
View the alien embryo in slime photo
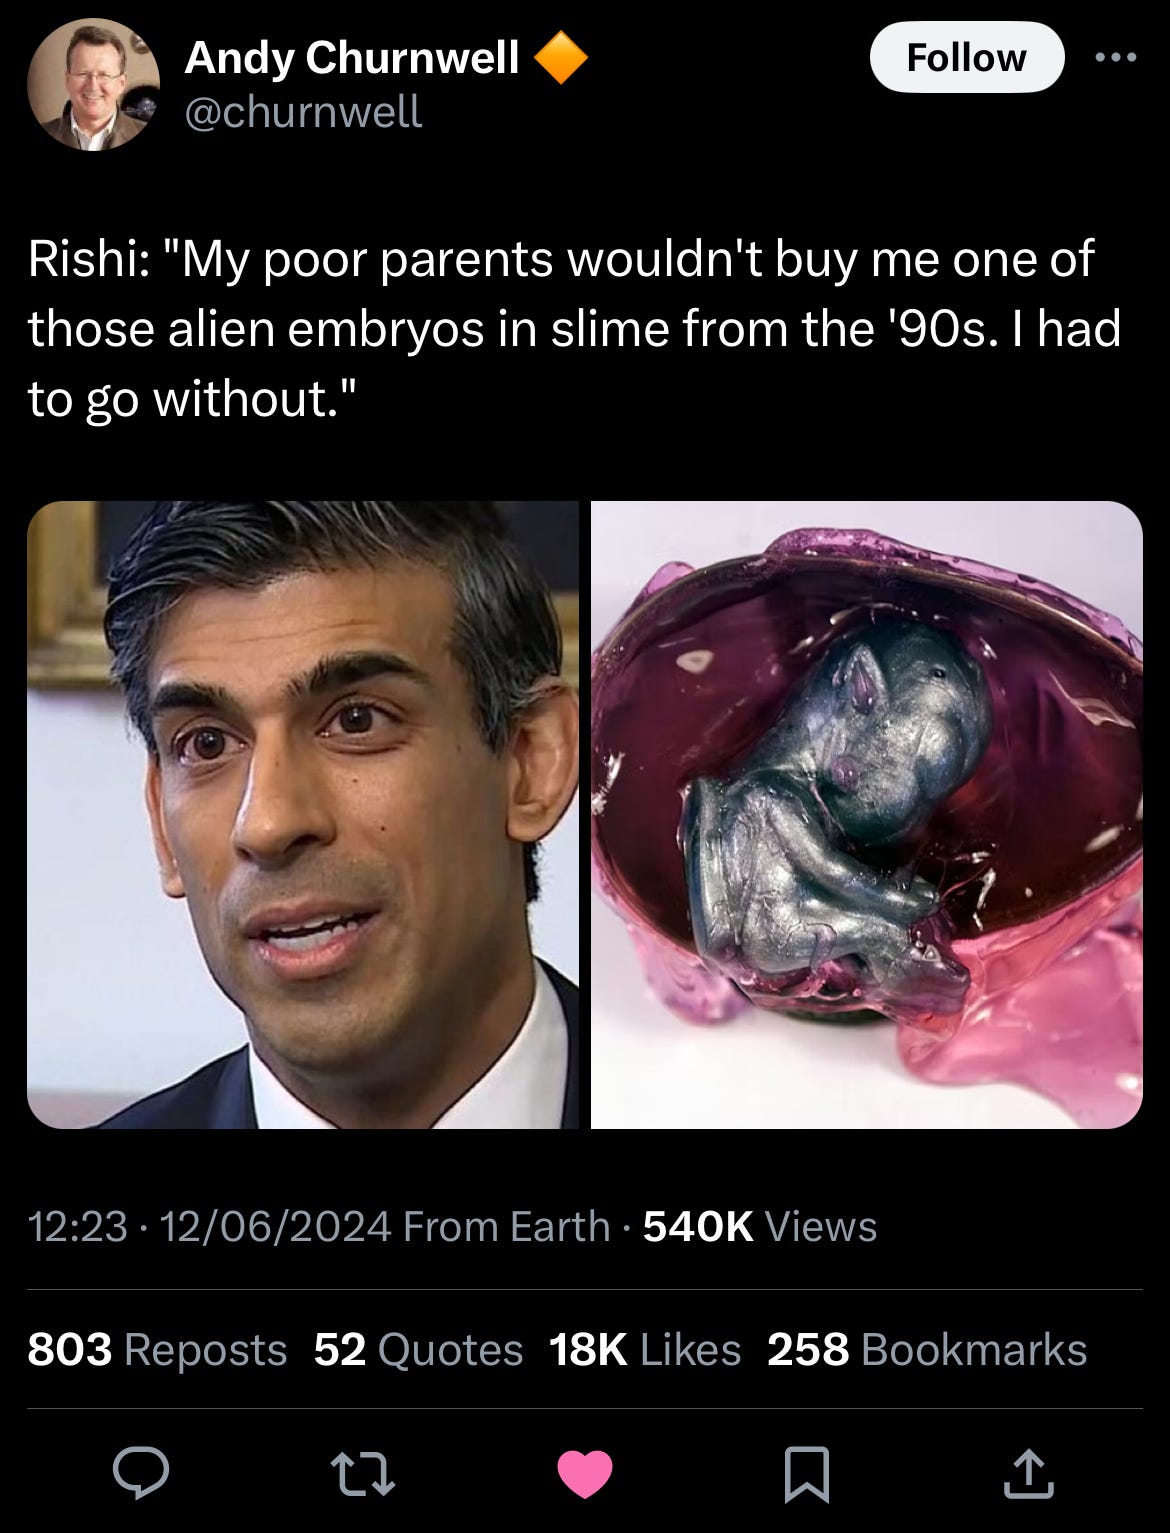coord(867,815)
